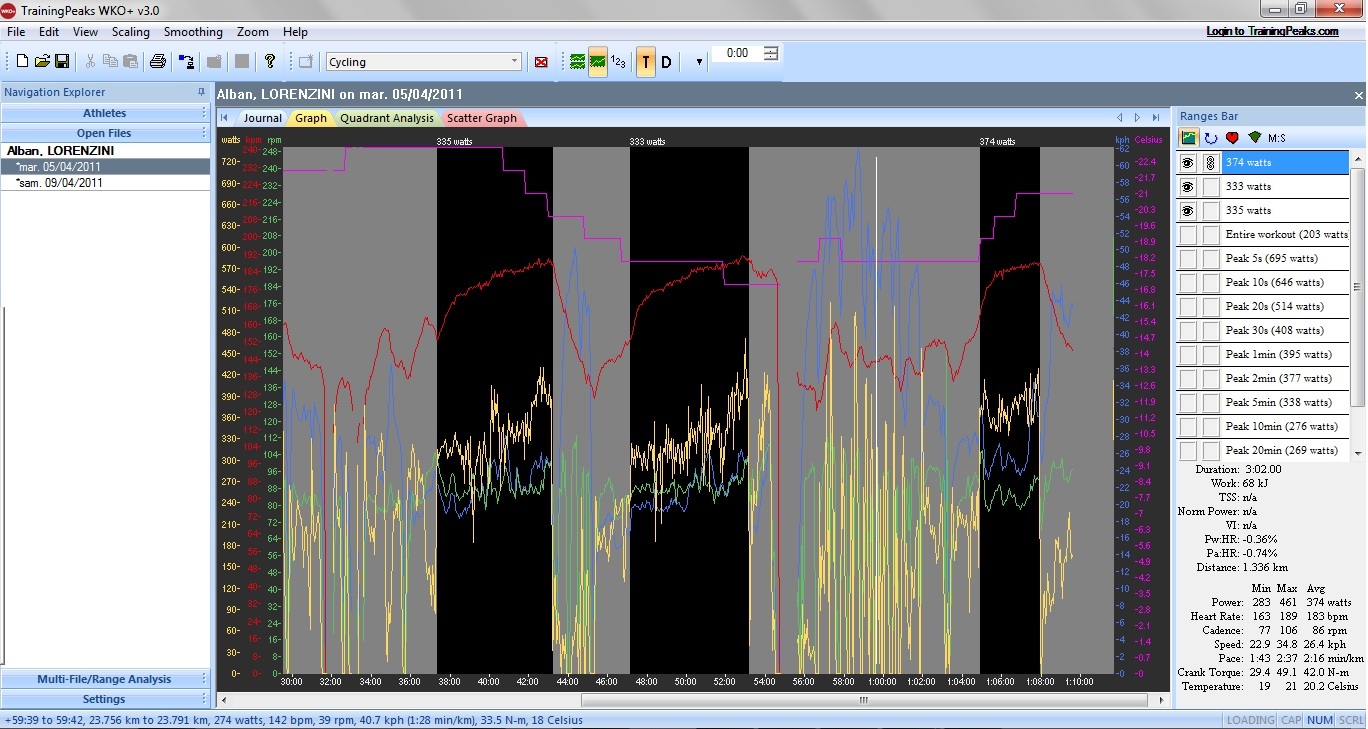Enable visibility for Peak 5s range
Screen dimensions: 1368x729
pos(1188,258)
